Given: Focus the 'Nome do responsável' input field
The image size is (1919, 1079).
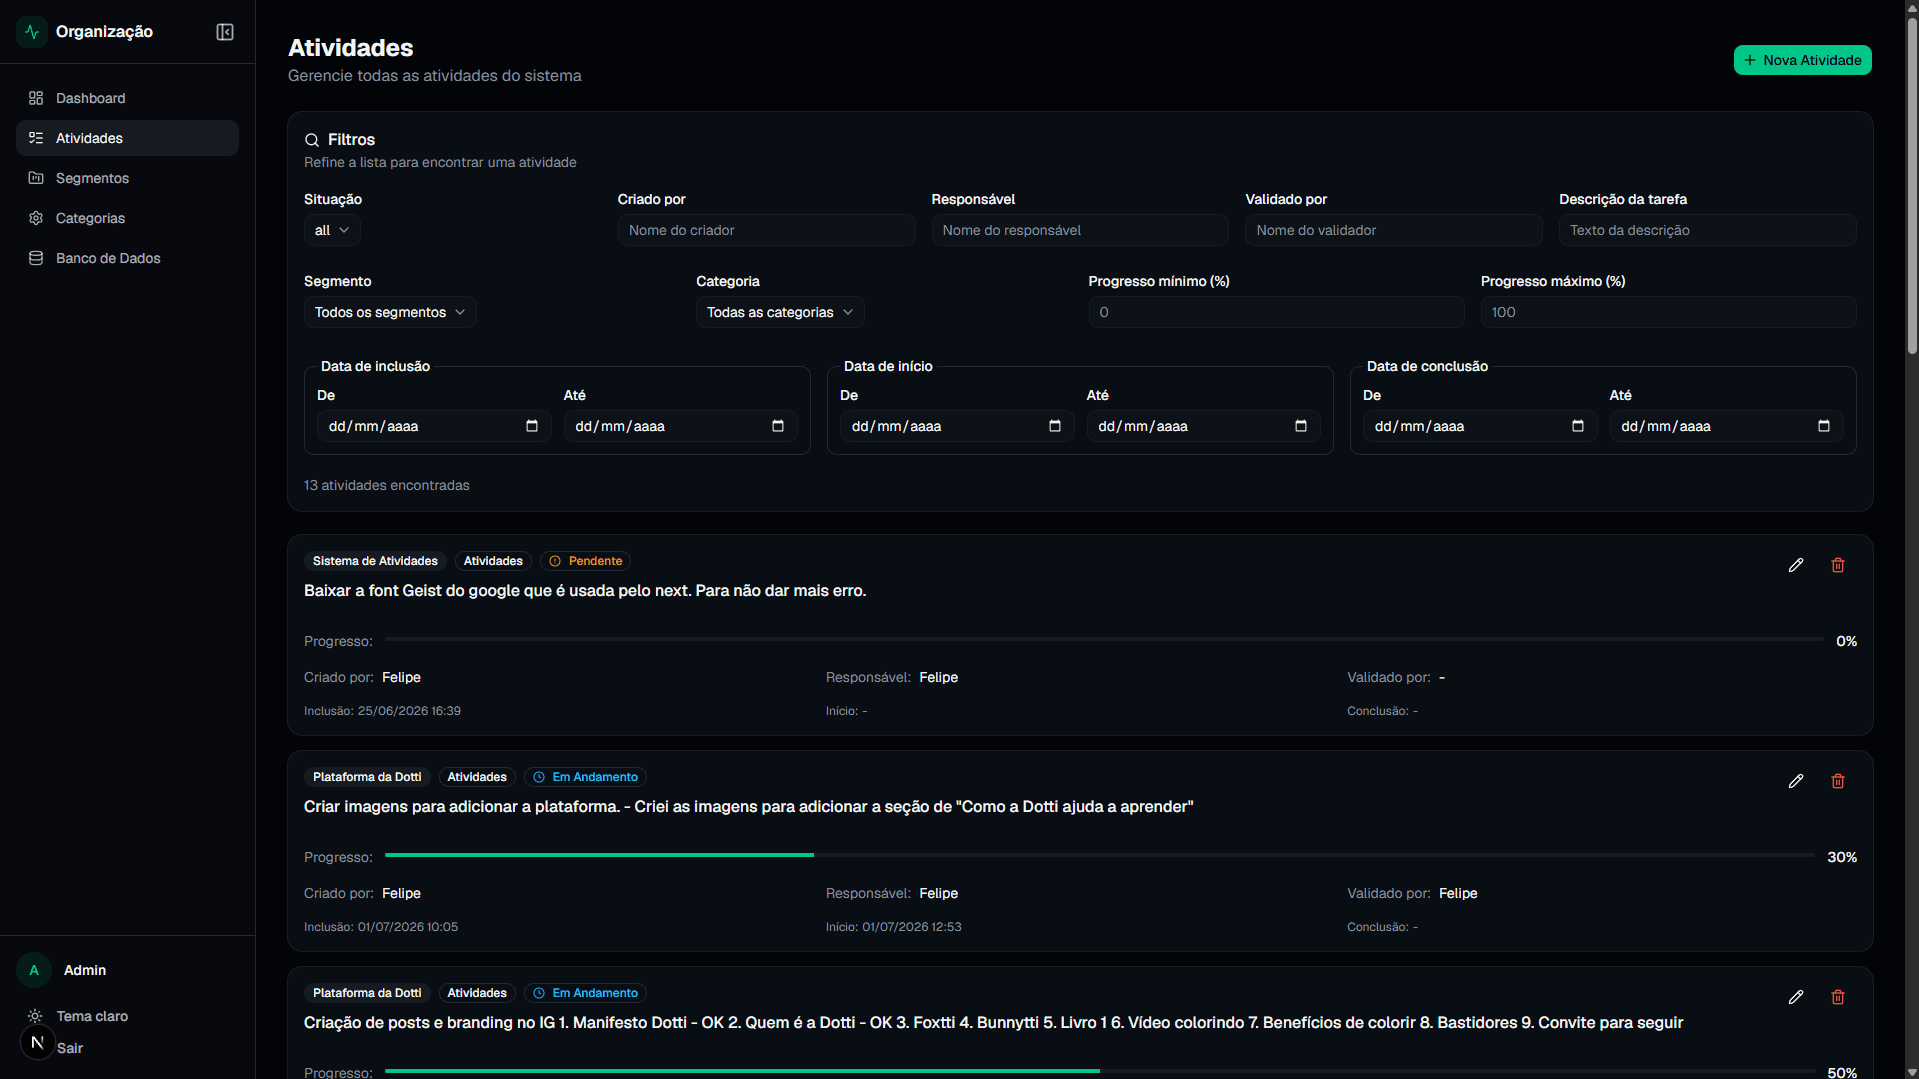Looking at the screenshot, I should coord(1080,230).
